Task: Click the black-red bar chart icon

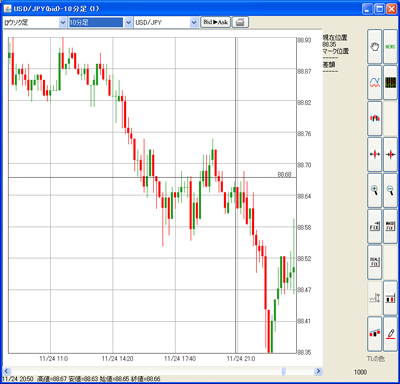Action: [x=390, y=298]
